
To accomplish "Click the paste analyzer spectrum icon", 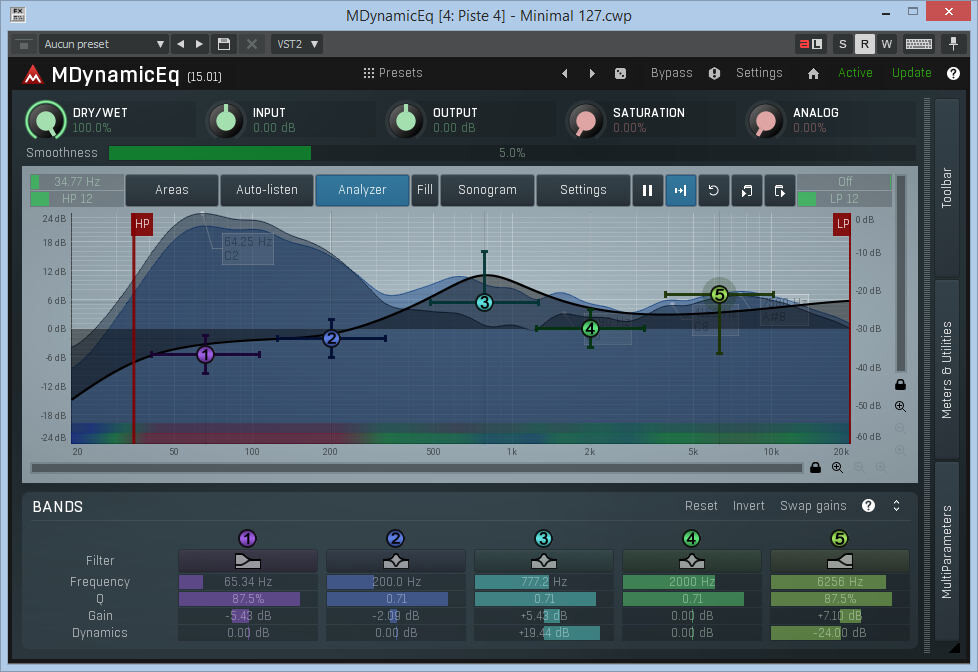I will coord(780,190).
